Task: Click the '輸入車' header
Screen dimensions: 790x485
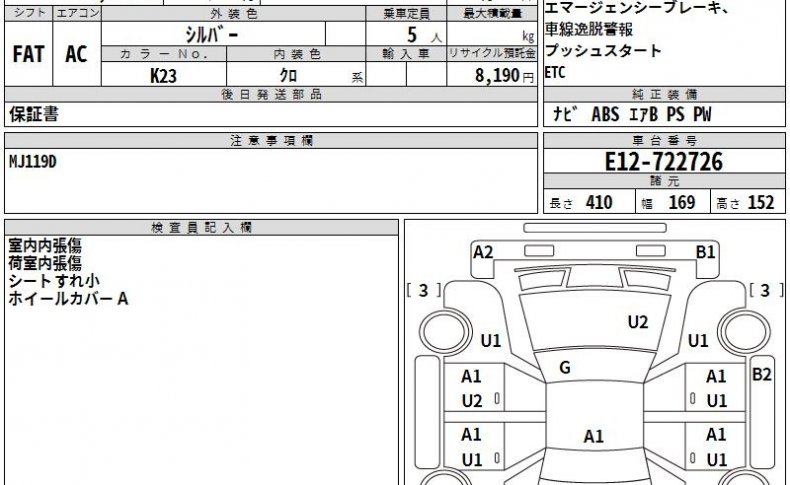Action: coord(406,53)
